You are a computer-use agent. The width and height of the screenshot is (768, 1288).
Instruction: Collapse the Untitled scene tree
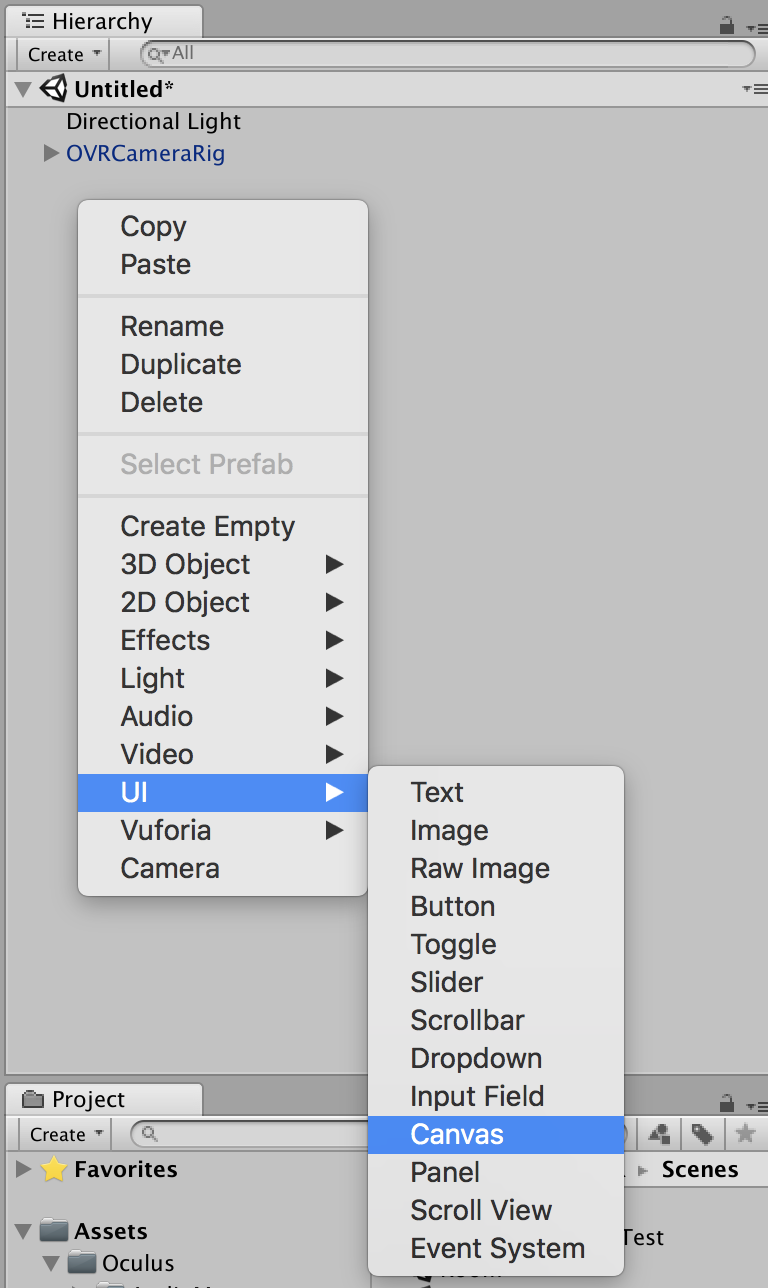click(24, 89)
